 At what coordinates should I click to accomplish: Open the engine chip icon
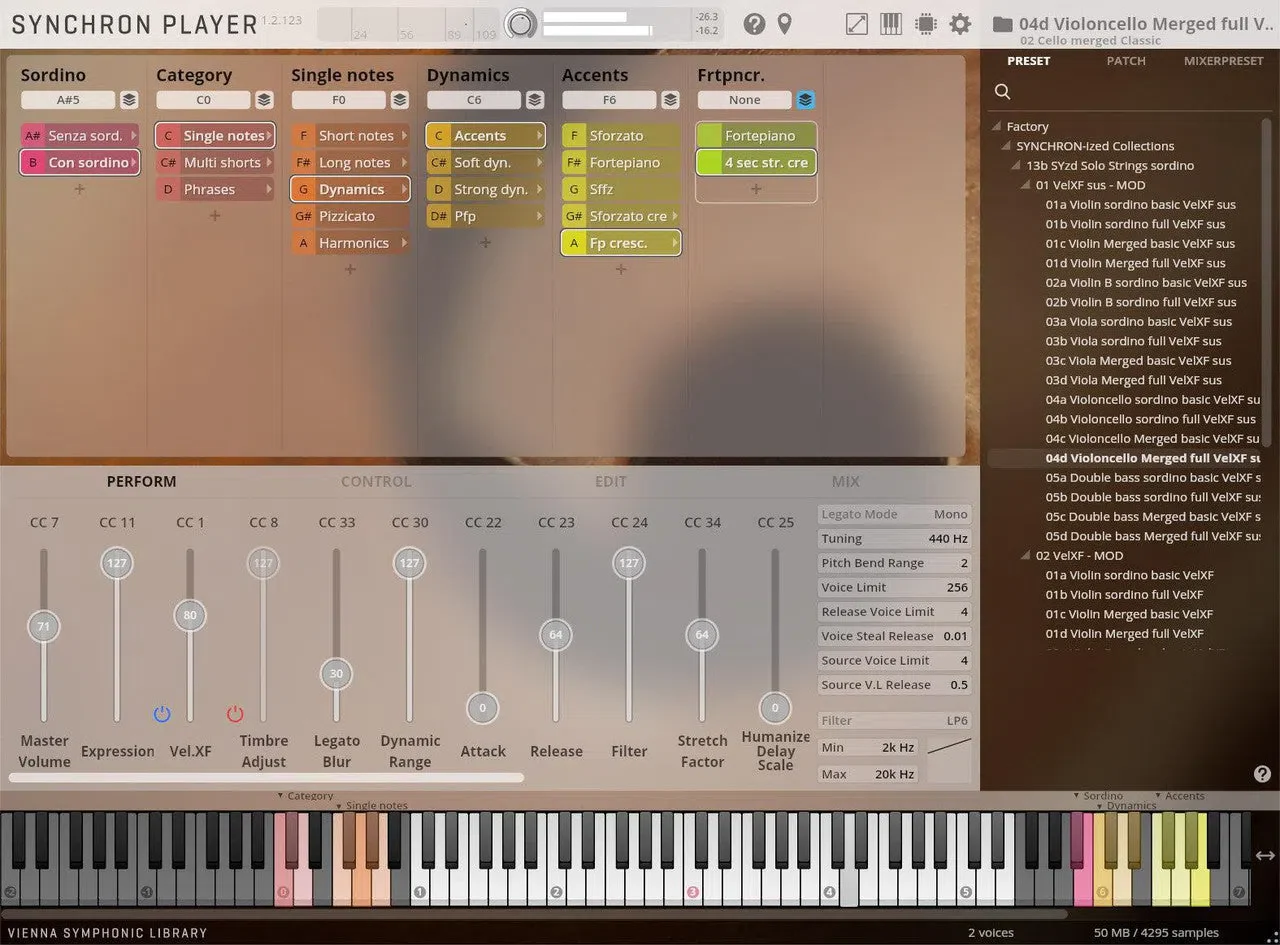pos(925,24)
